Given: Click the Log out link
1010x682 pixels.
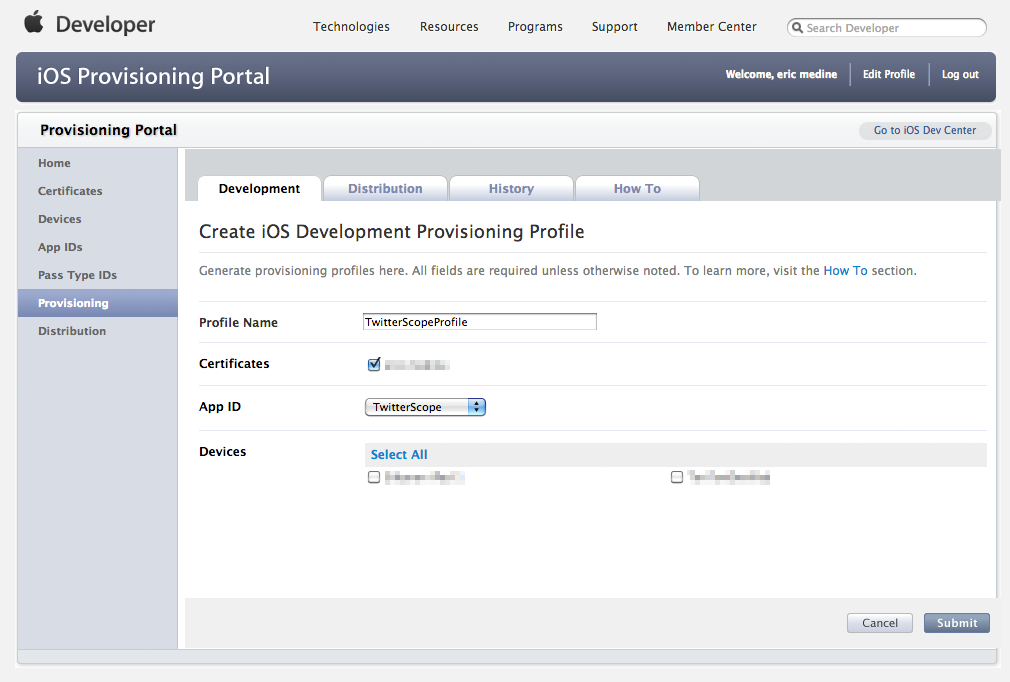Looking at the screenshot, I should coord(960,74).
